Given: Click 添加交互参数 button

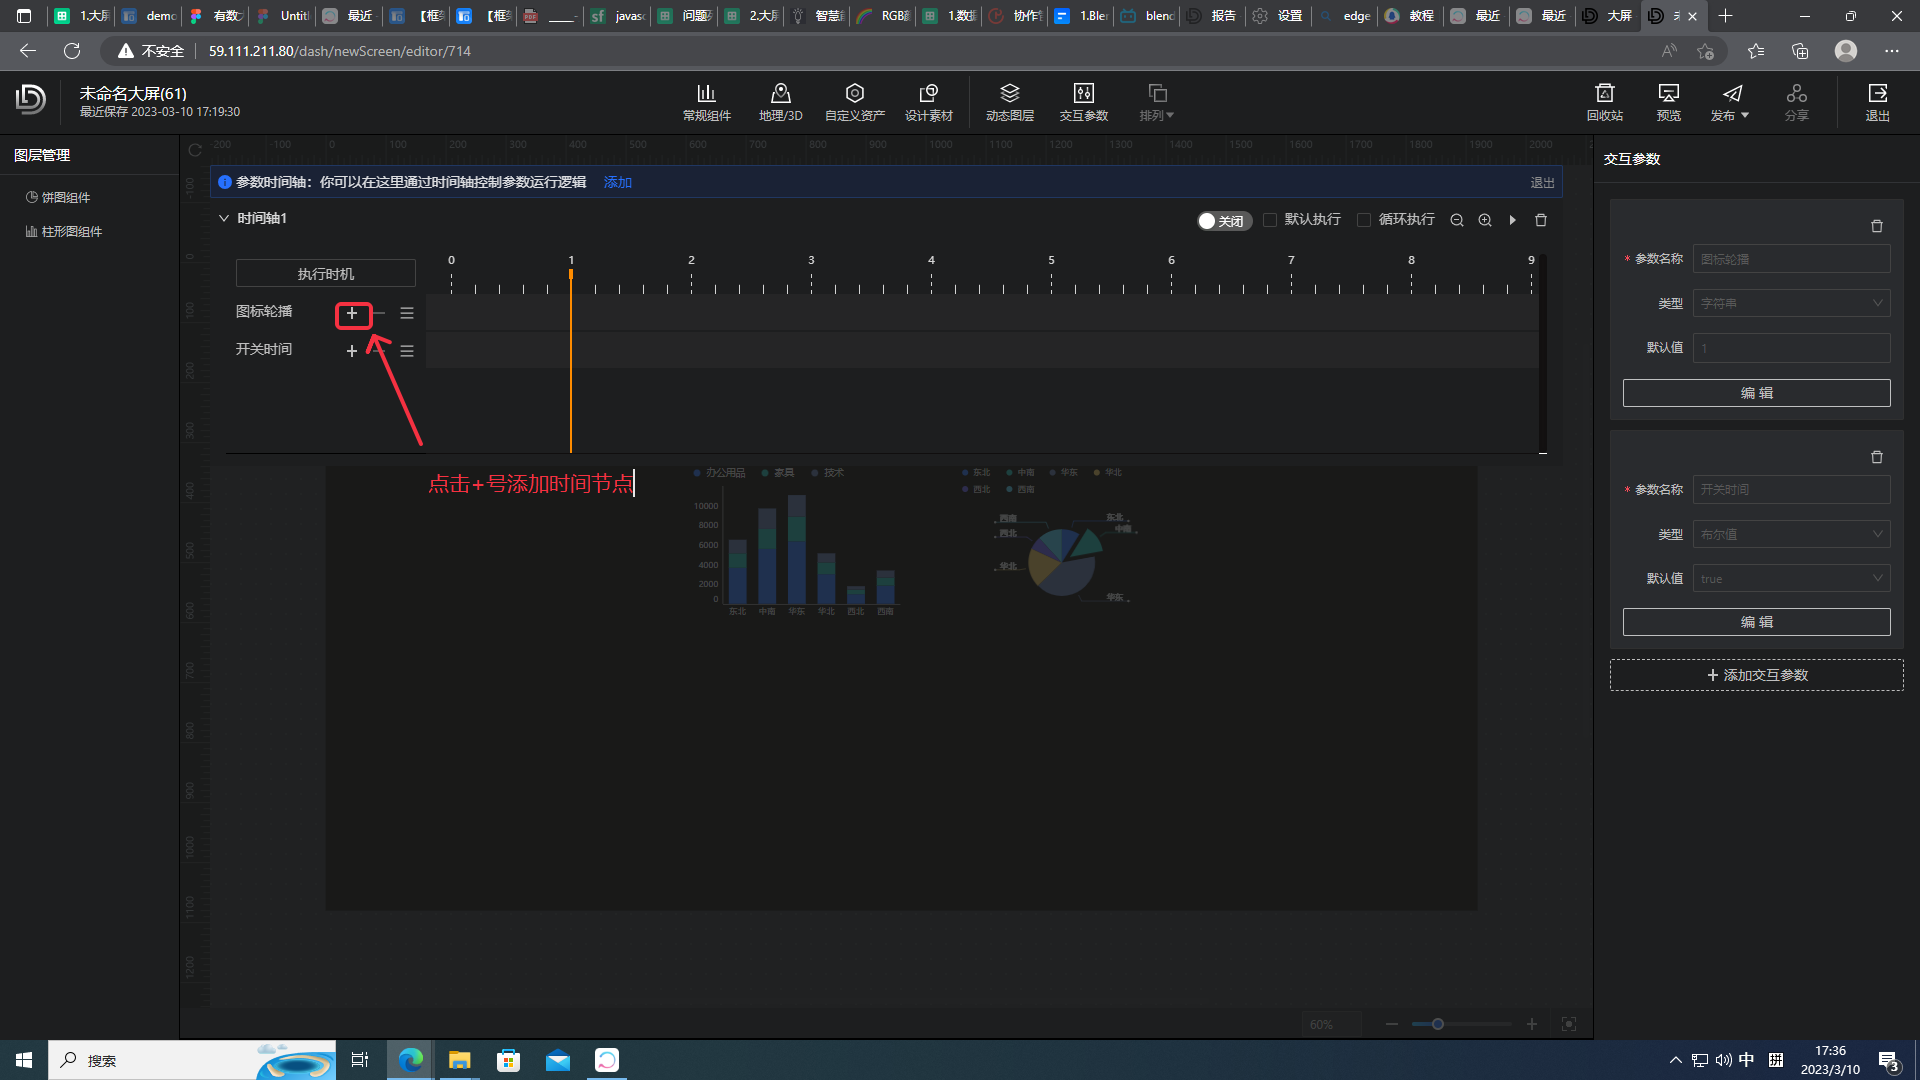Looking at the screenshot, I should tap(1756, 675).
